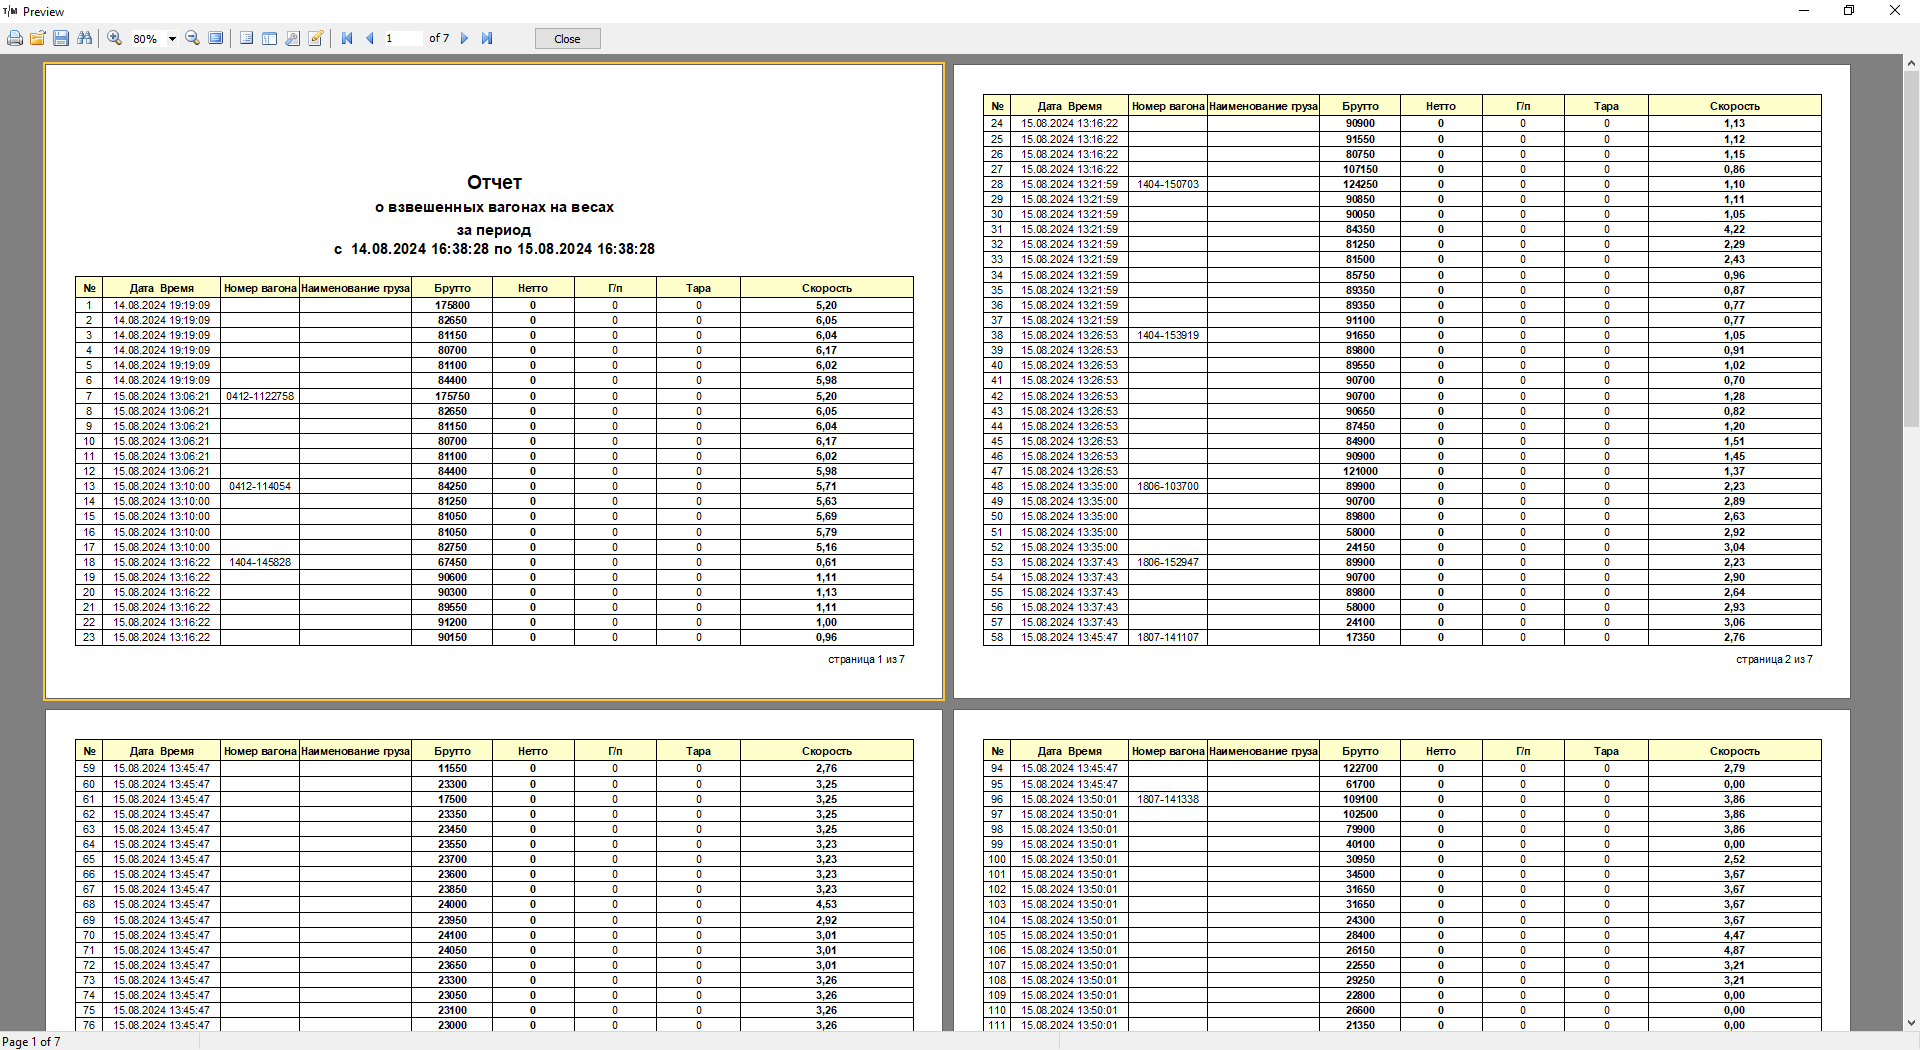Viewport: 1920px width, 1050px height.
Task: Save the report using the floppy disk icon
Action: 61,38
